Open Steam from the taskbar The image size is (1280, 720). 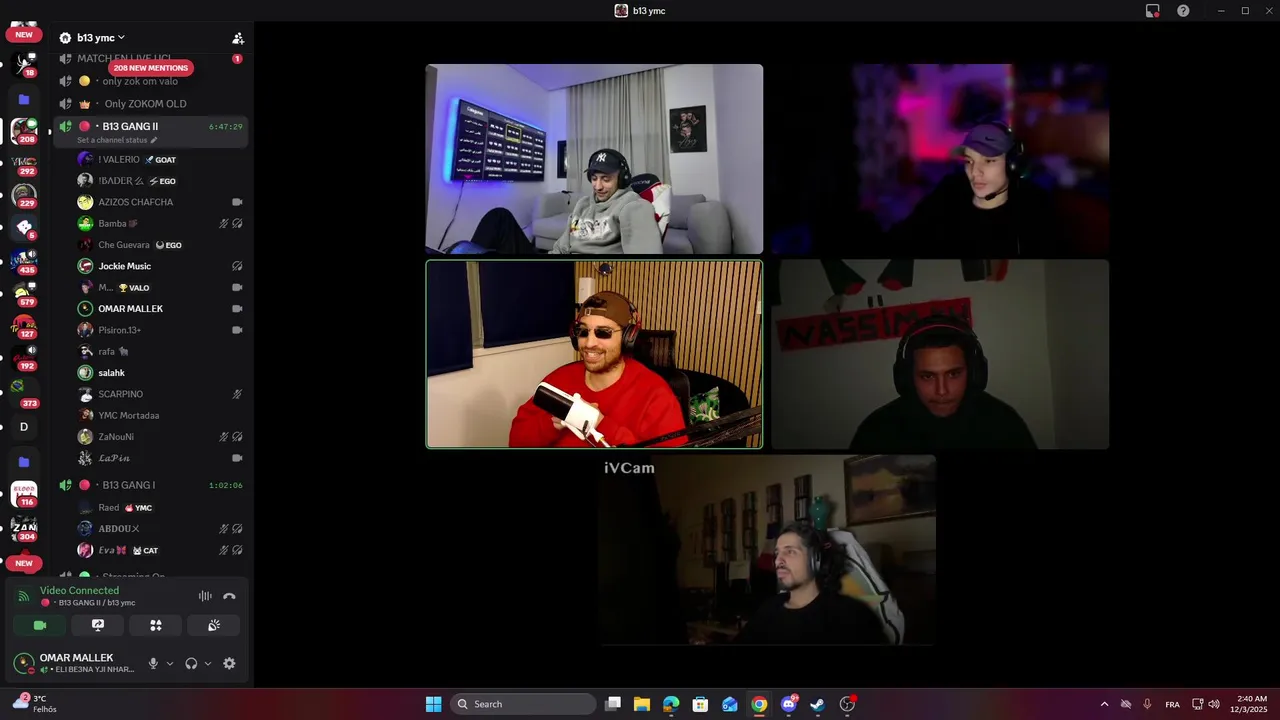tap(817, 704)
